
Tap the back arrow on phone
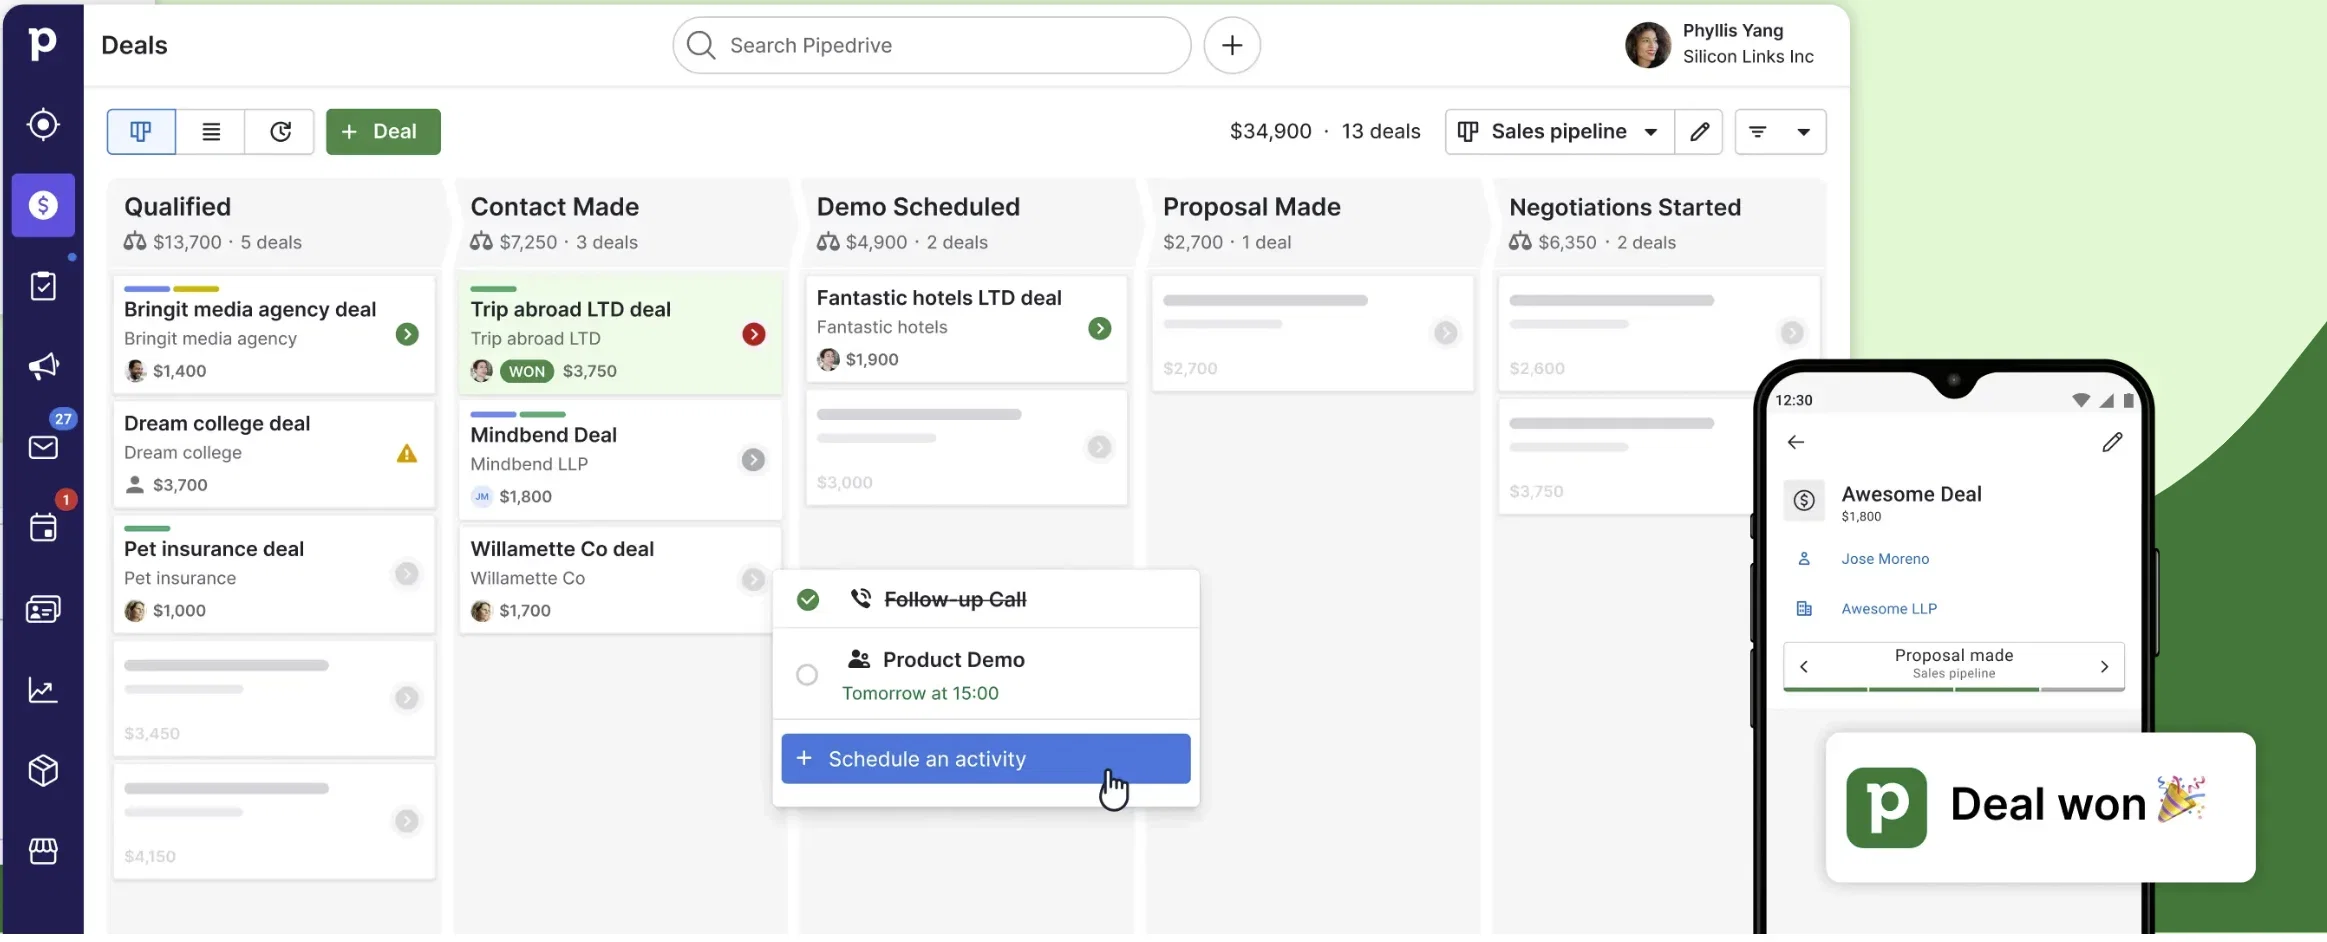point(1796,442)
